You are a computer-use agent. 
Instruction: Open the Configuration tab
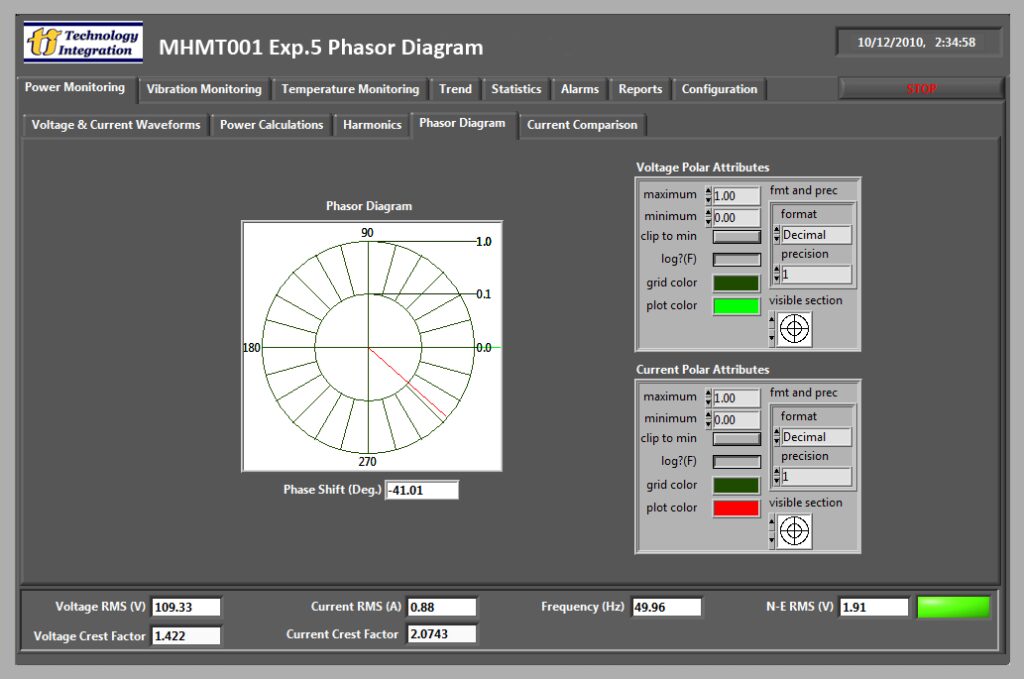(x=719, y=89)
